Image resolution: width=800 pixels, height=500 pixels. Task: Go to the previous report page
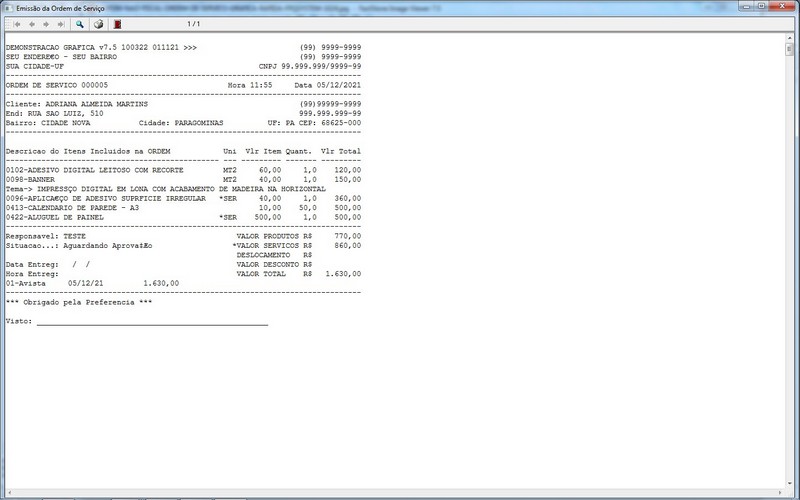click(32, 24)
